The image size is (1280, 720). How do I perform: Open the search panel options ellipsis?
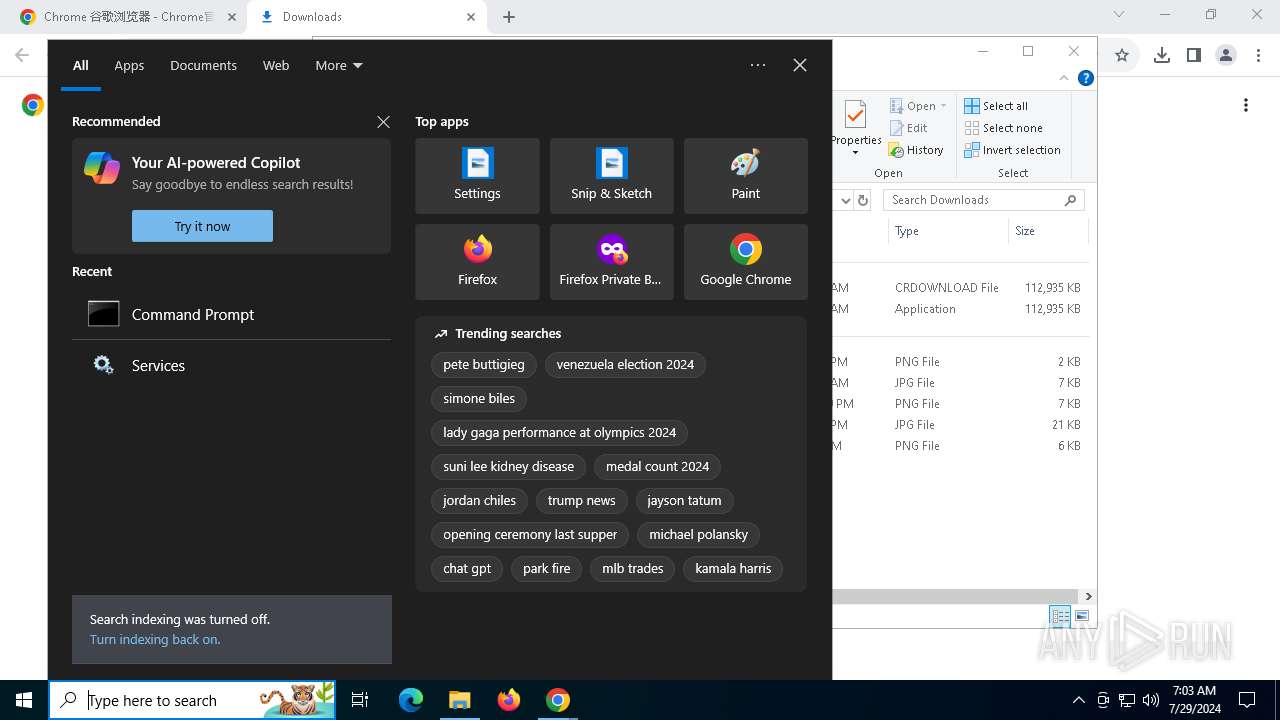click(x=758, y=65)
